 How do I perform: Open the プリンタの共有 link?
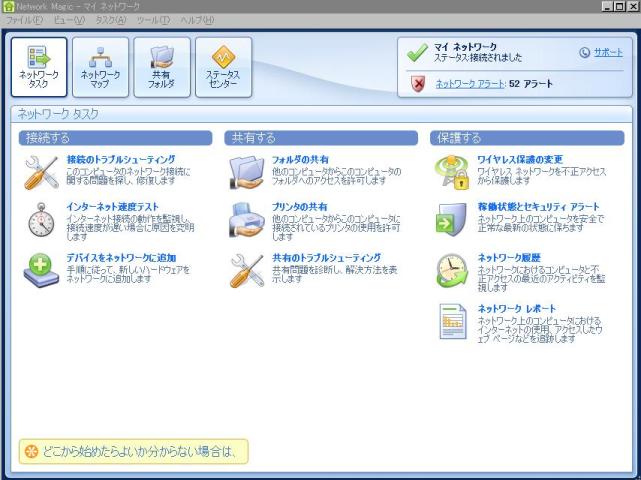[300, 207]
